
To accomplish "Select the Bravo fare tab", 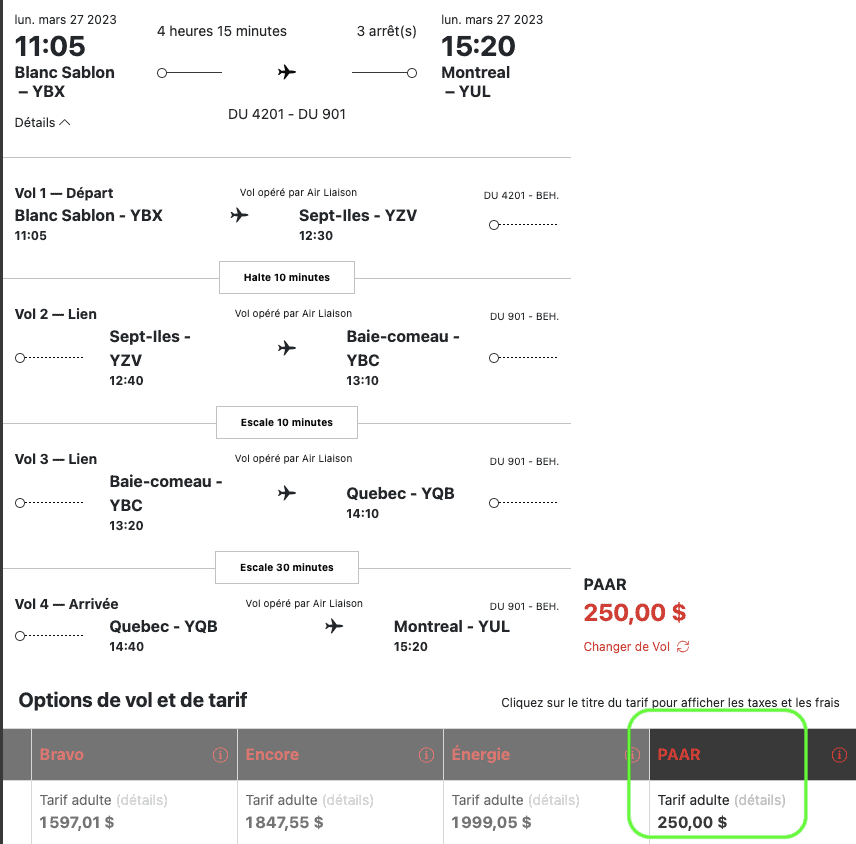I will [x=61, y=755].
